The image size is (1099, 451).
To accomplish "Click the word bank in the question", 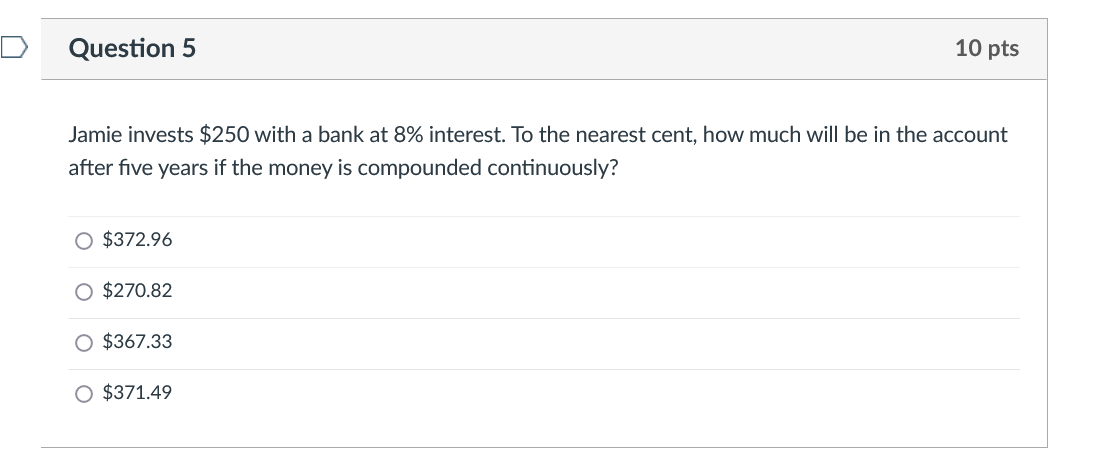I will [x=337, y=134].
